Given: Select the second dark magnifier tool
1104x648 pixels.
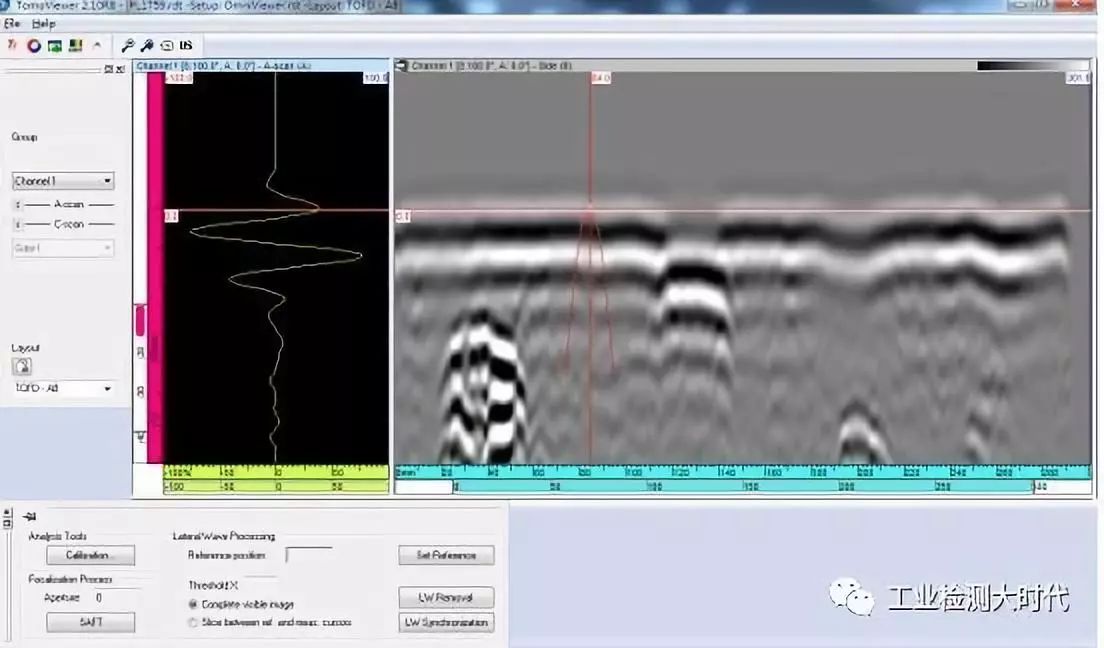Looking at the screenshot, I should (146, 46).
